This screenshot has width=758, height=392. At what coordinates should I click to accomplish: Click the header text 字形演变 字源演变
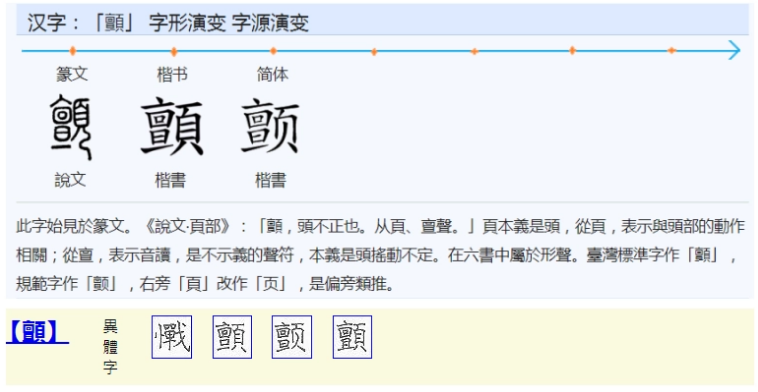229,23
